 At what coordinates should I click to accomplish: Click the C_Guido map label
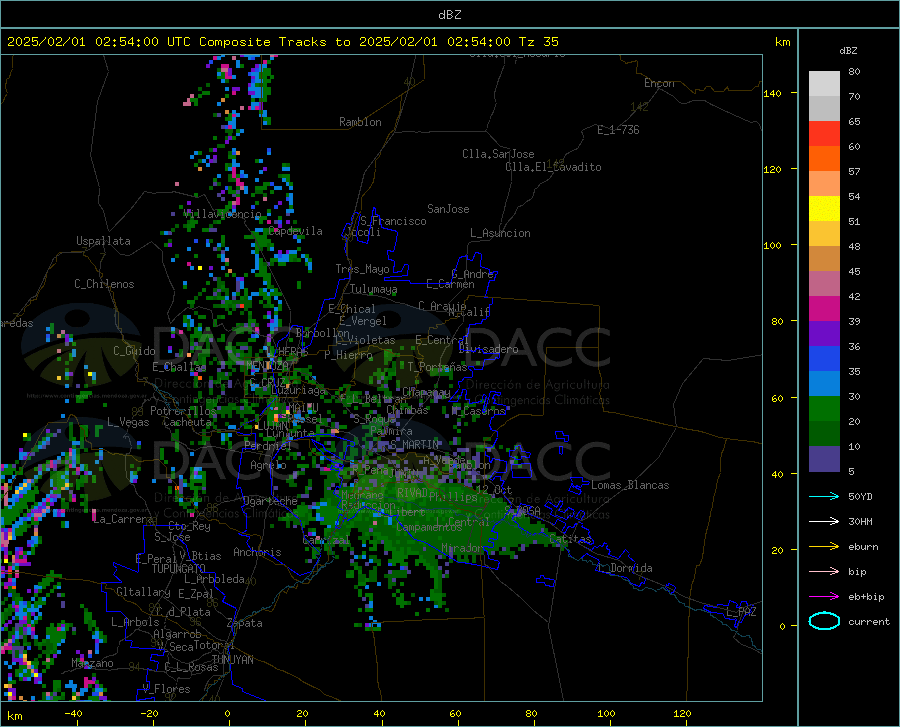[x=134, y=351]
